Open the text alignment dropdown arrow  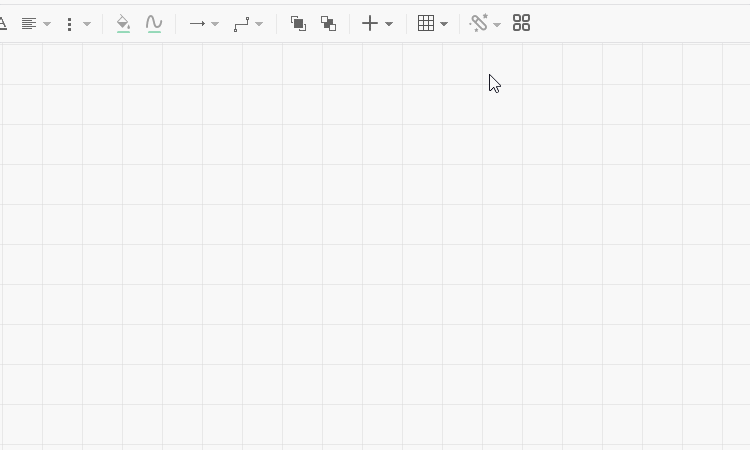pyautogui.click(x=47, y=24)
